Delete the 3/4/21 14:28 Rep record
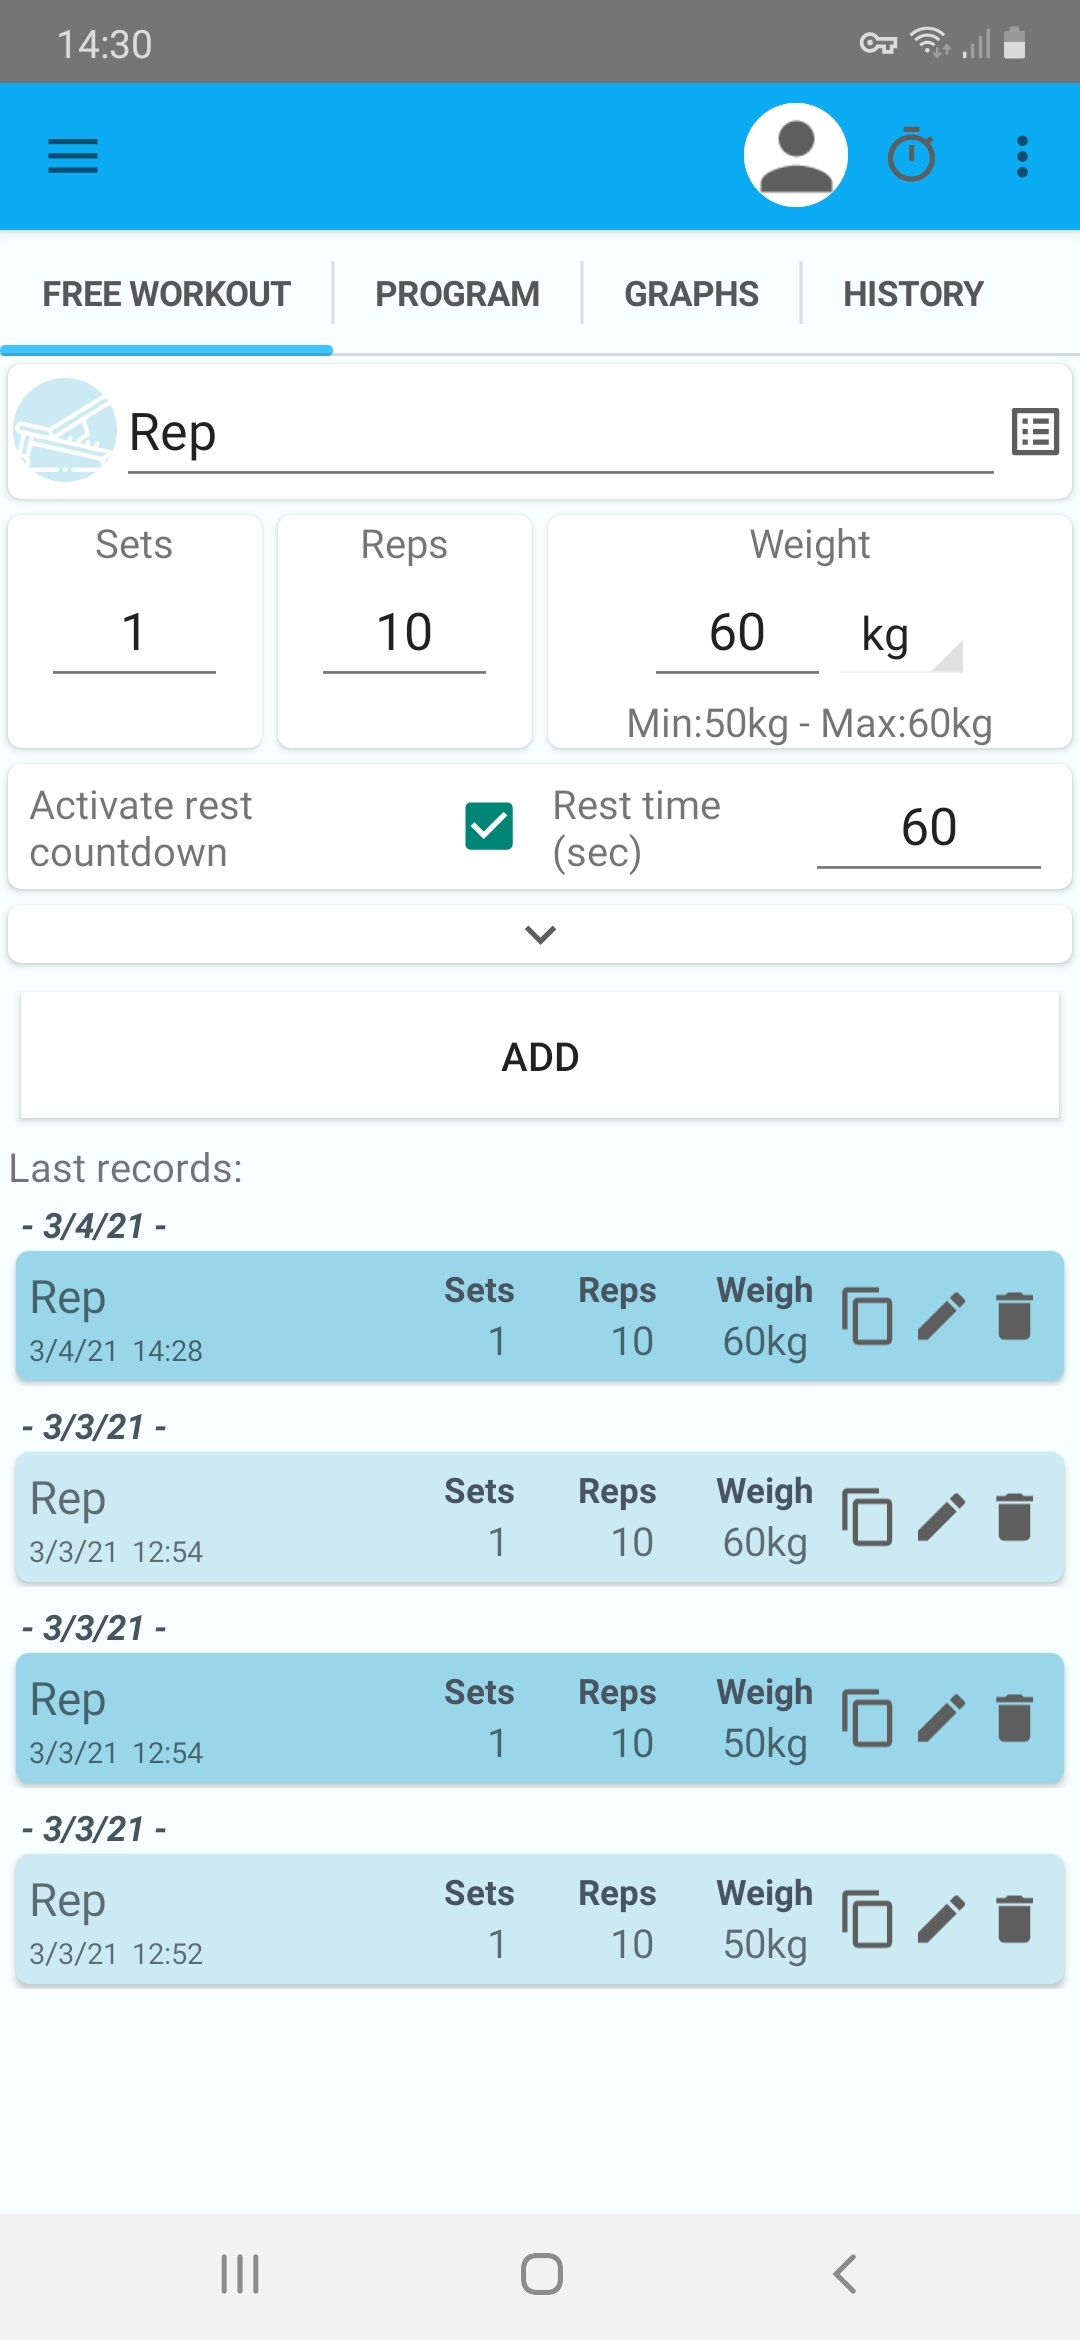 click(1014, 1316)
